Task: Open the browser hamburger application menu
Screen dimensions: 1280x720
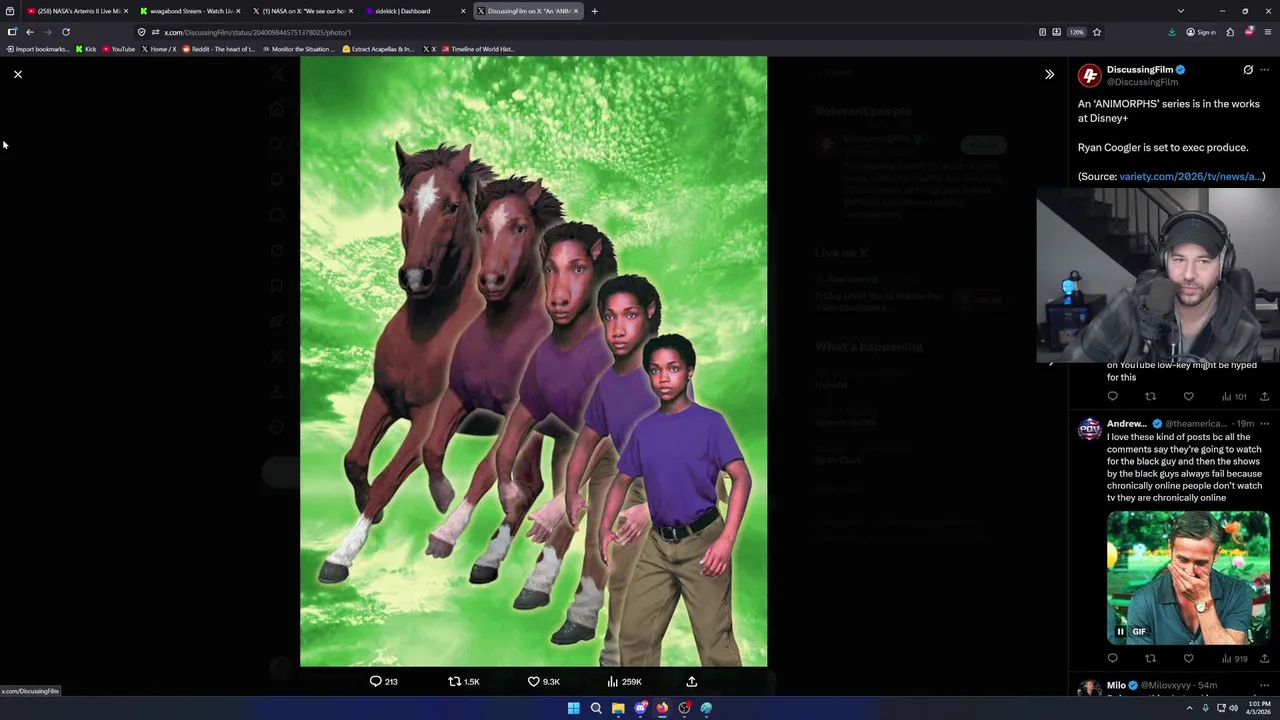Action: [x=1268, y=32]
